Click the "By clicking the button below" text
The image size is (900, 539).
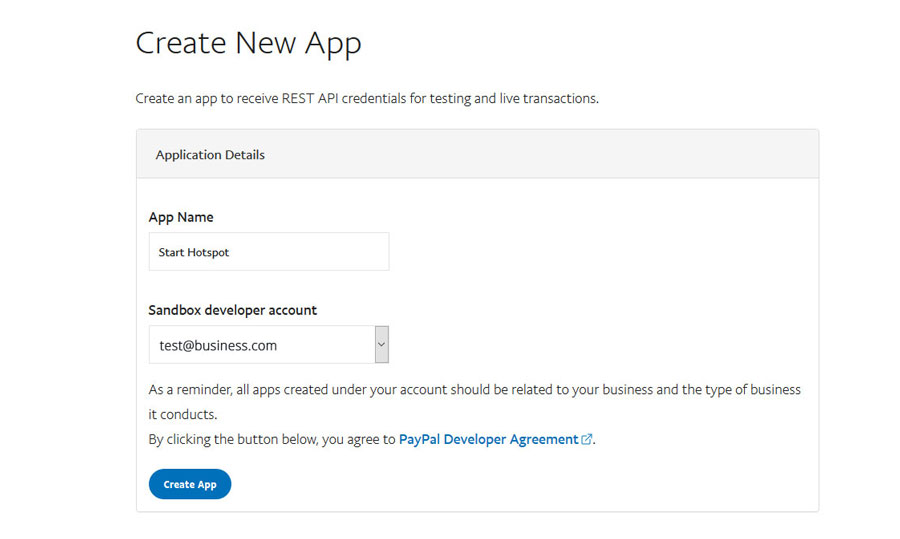[272, 439]
